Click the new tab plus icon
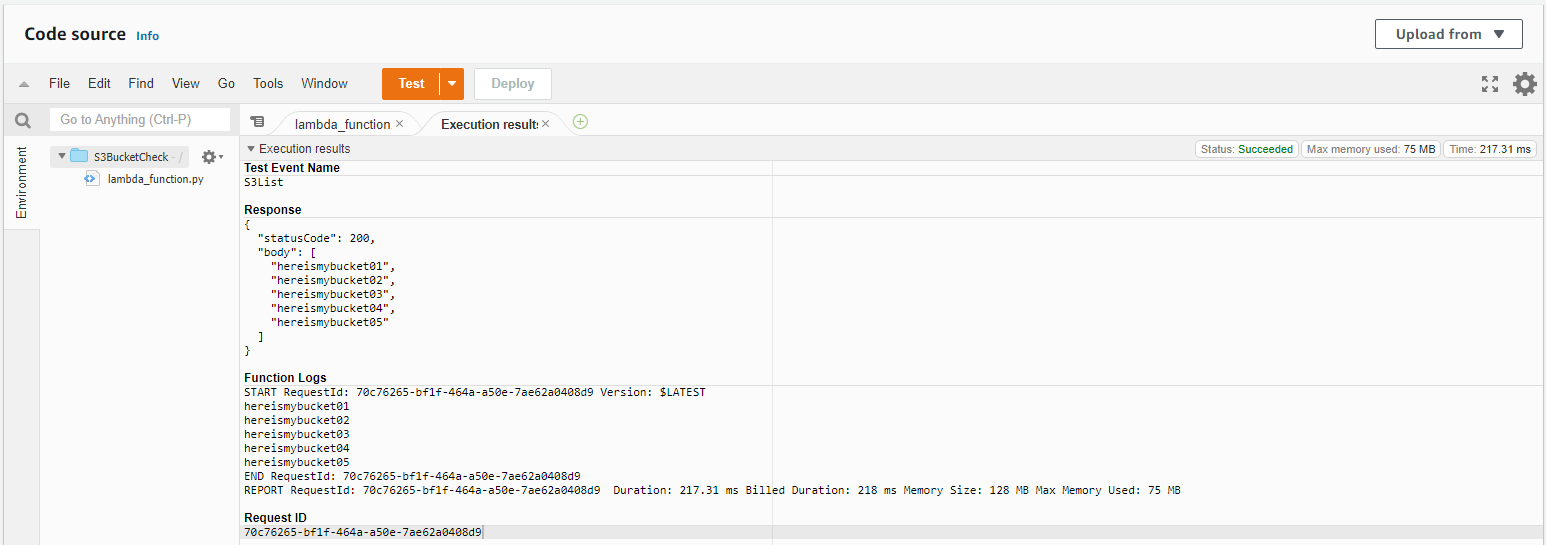The image size is (1546, 545). (x=580, y=122)
